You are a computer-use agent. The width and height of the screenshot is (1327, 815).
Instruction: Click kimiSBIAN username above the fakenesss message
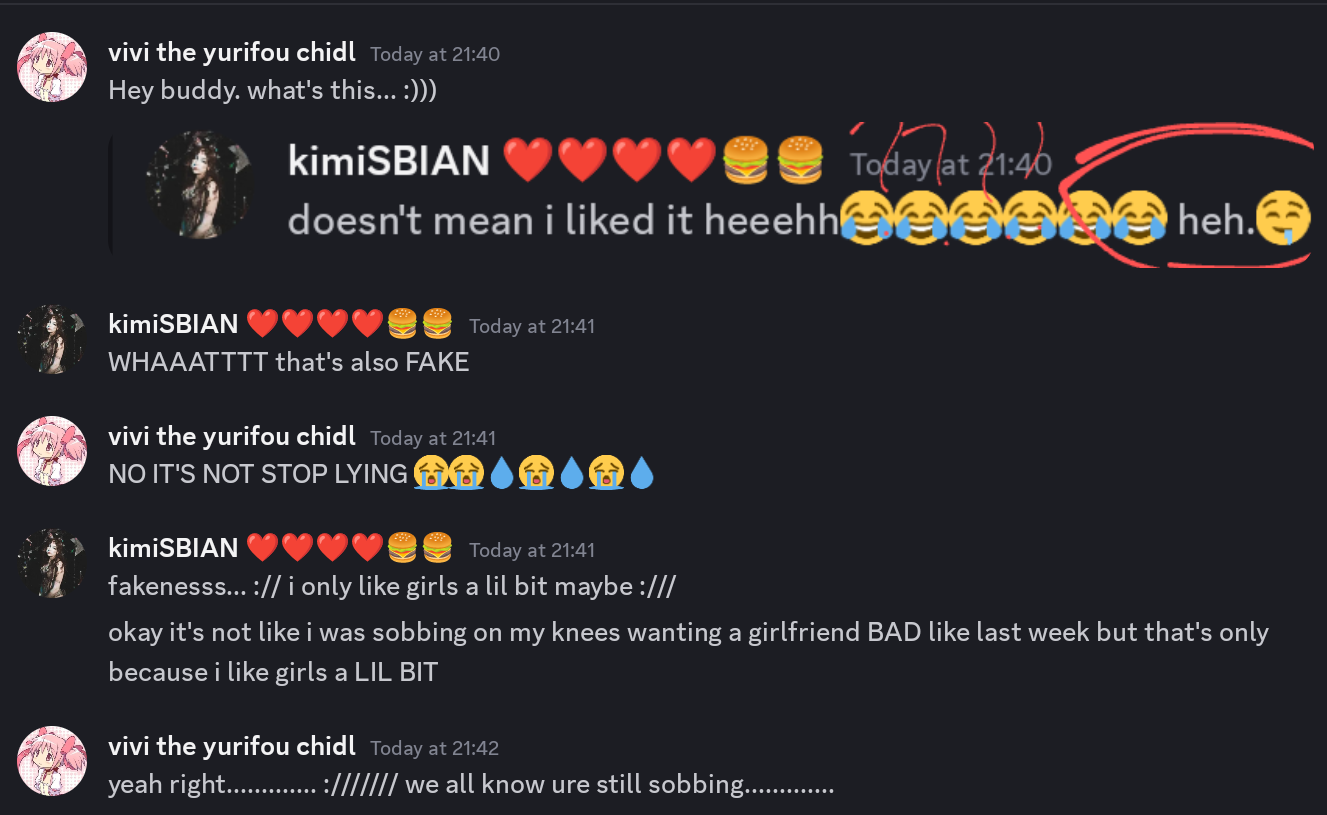click(173, 548)
